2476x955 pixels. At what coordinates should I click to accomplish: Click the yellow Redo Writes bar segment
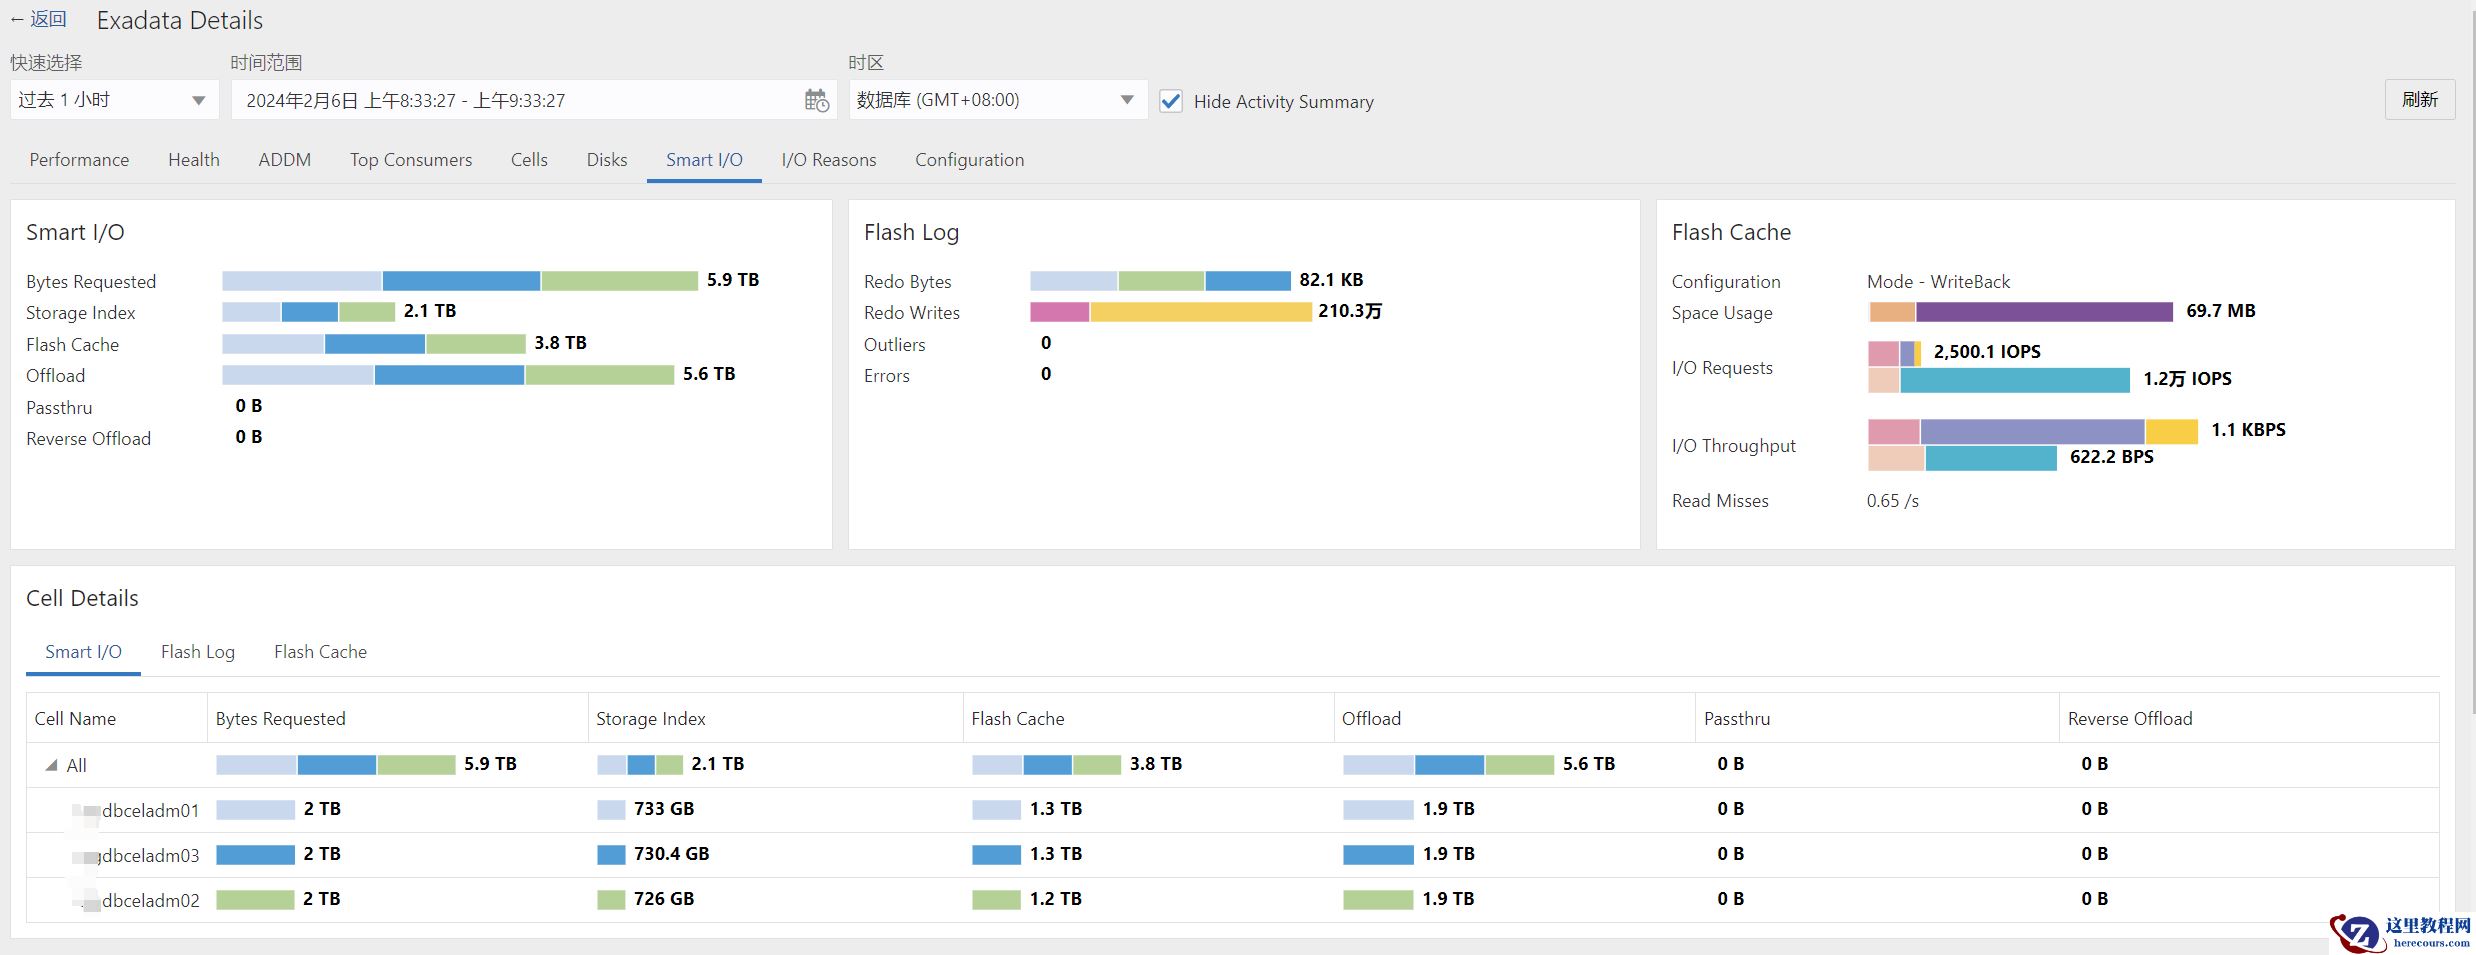pyautogui.click(x=1200, y=312)
